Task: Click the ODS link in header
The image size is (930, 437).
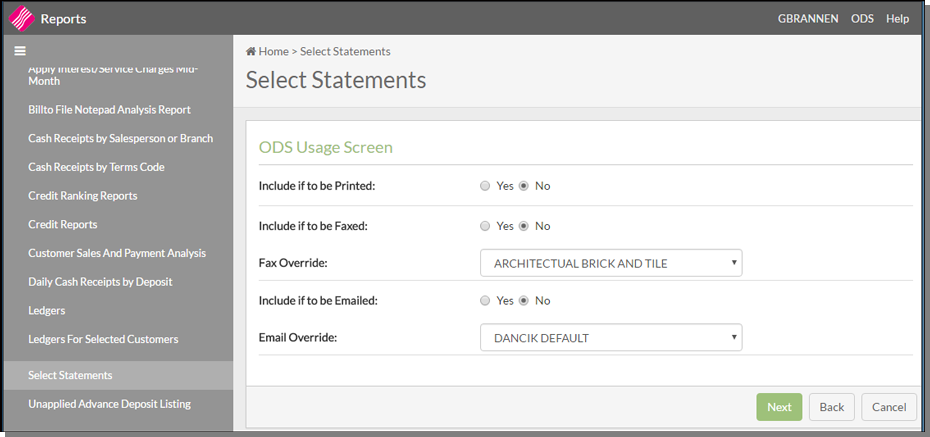Action: 862,19
